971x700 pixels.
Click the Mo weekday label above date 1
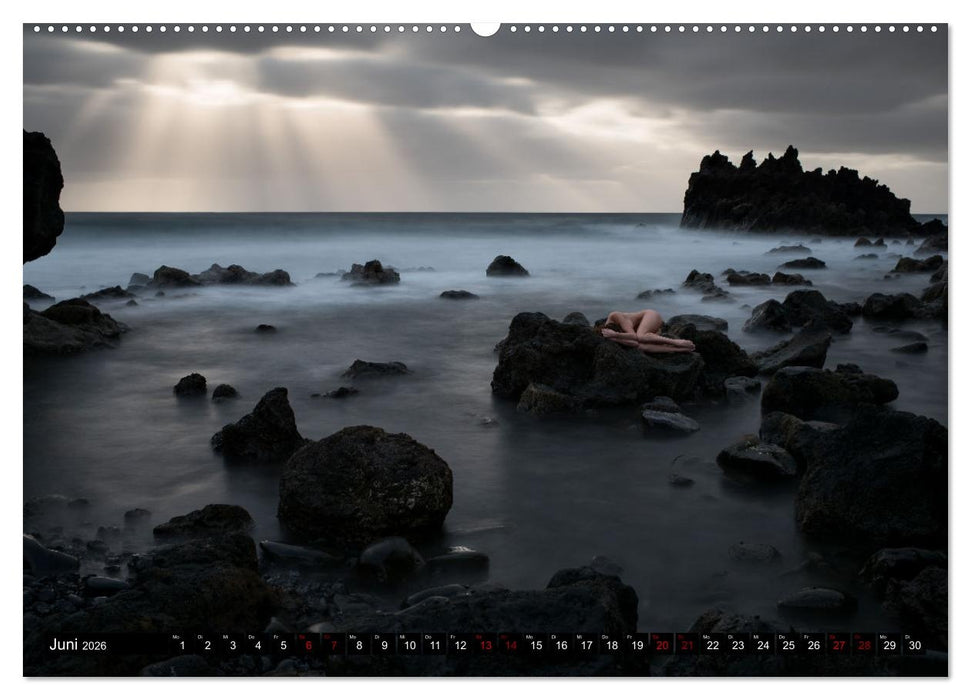point(178,634)
